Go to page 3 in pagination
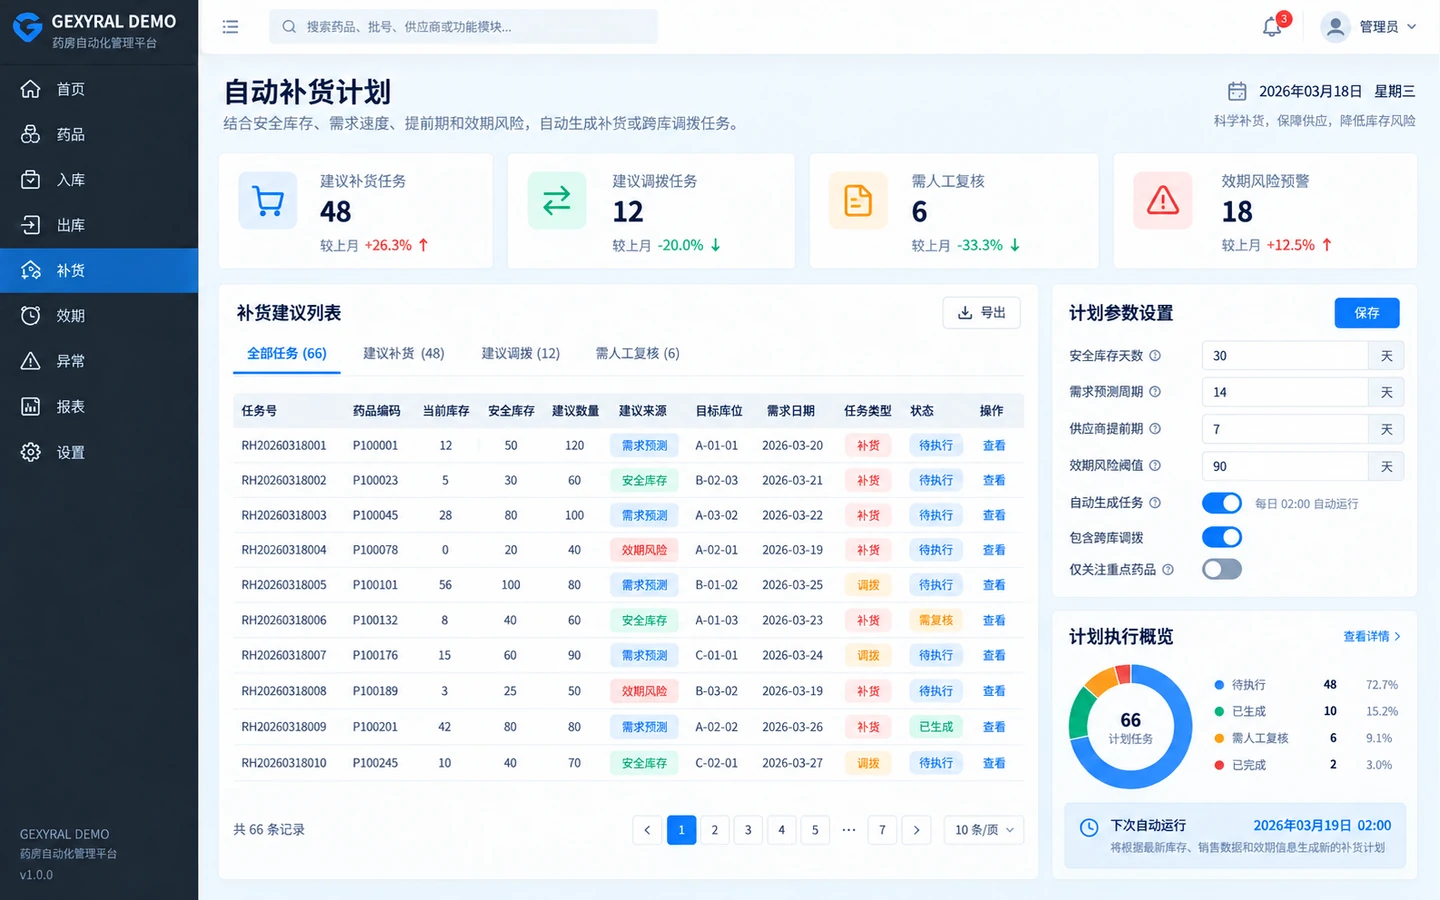This screenshot has width=1440, height=900. [x=748, y=830]
